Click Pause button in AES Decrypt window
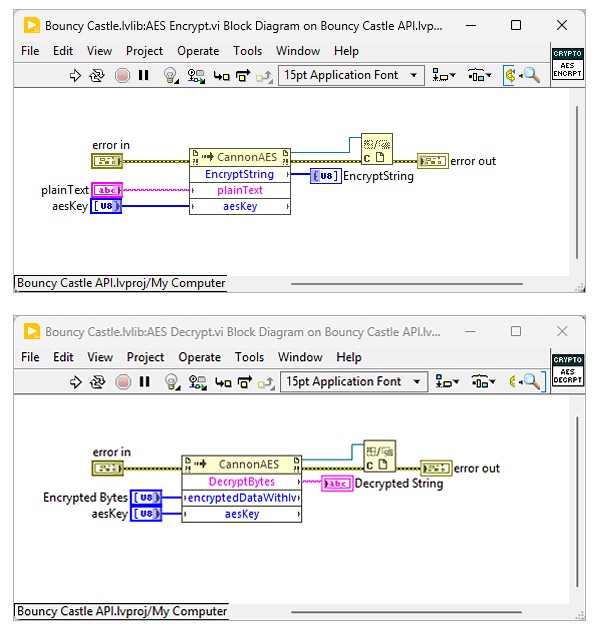Screen dimensions: 599x630 click(x=144, y=382)
